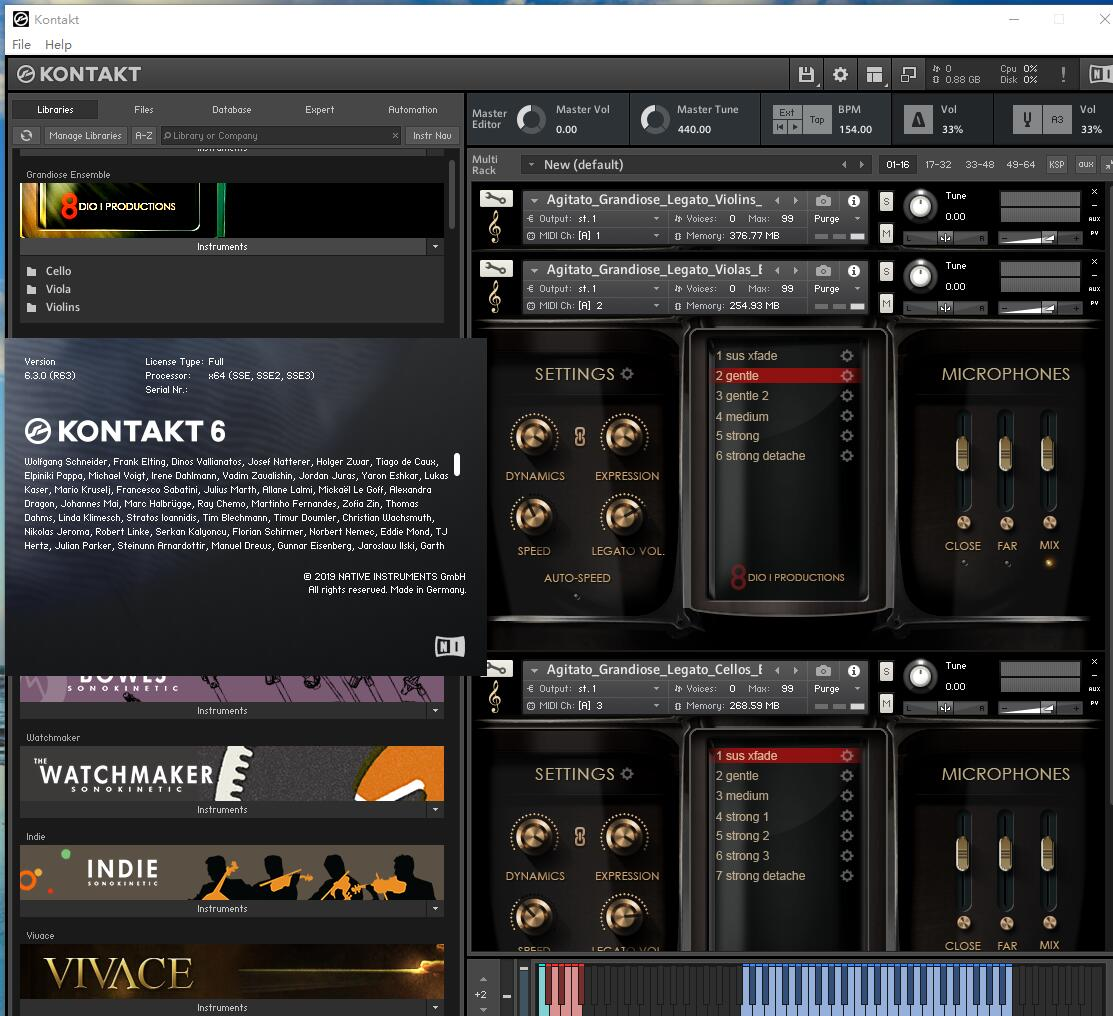
Task: Click the info icon on the Cellos instrument header
Action: [853, 670]
